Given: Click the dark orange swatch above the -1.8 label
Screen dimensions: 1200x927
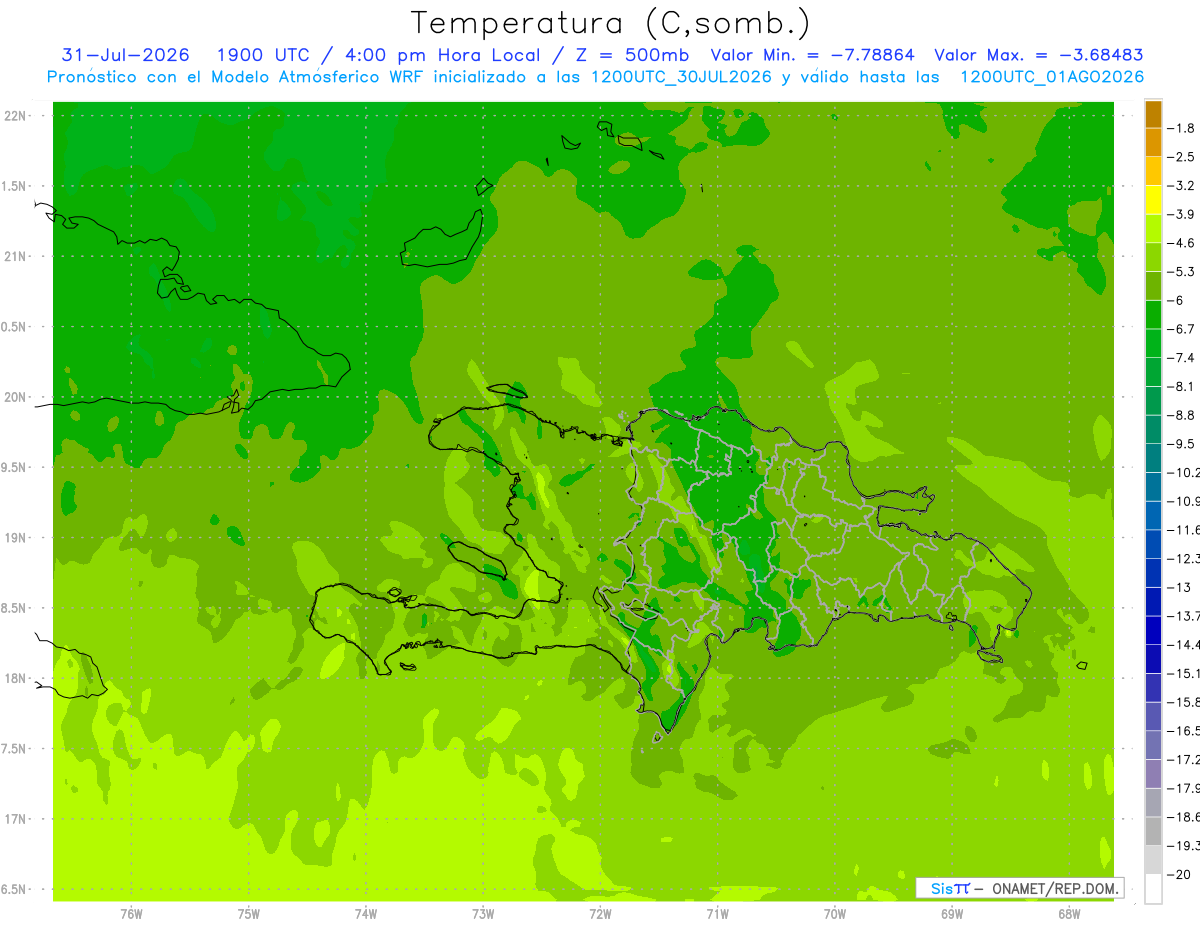Looking at the screenshot, I should (x=1153, y=114).
